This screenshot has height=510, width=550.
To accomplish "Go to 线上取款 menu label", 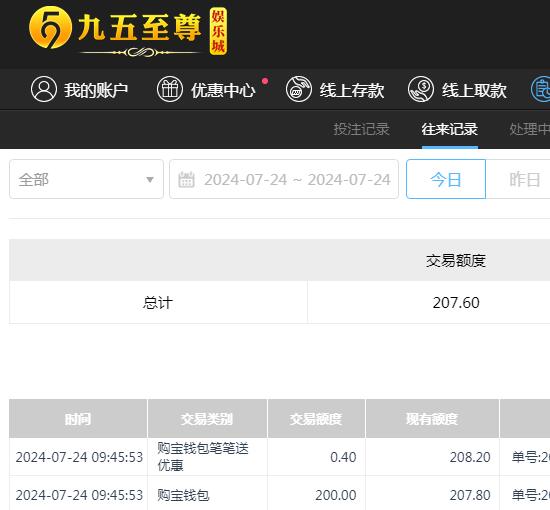I will [x=474, y=90].
